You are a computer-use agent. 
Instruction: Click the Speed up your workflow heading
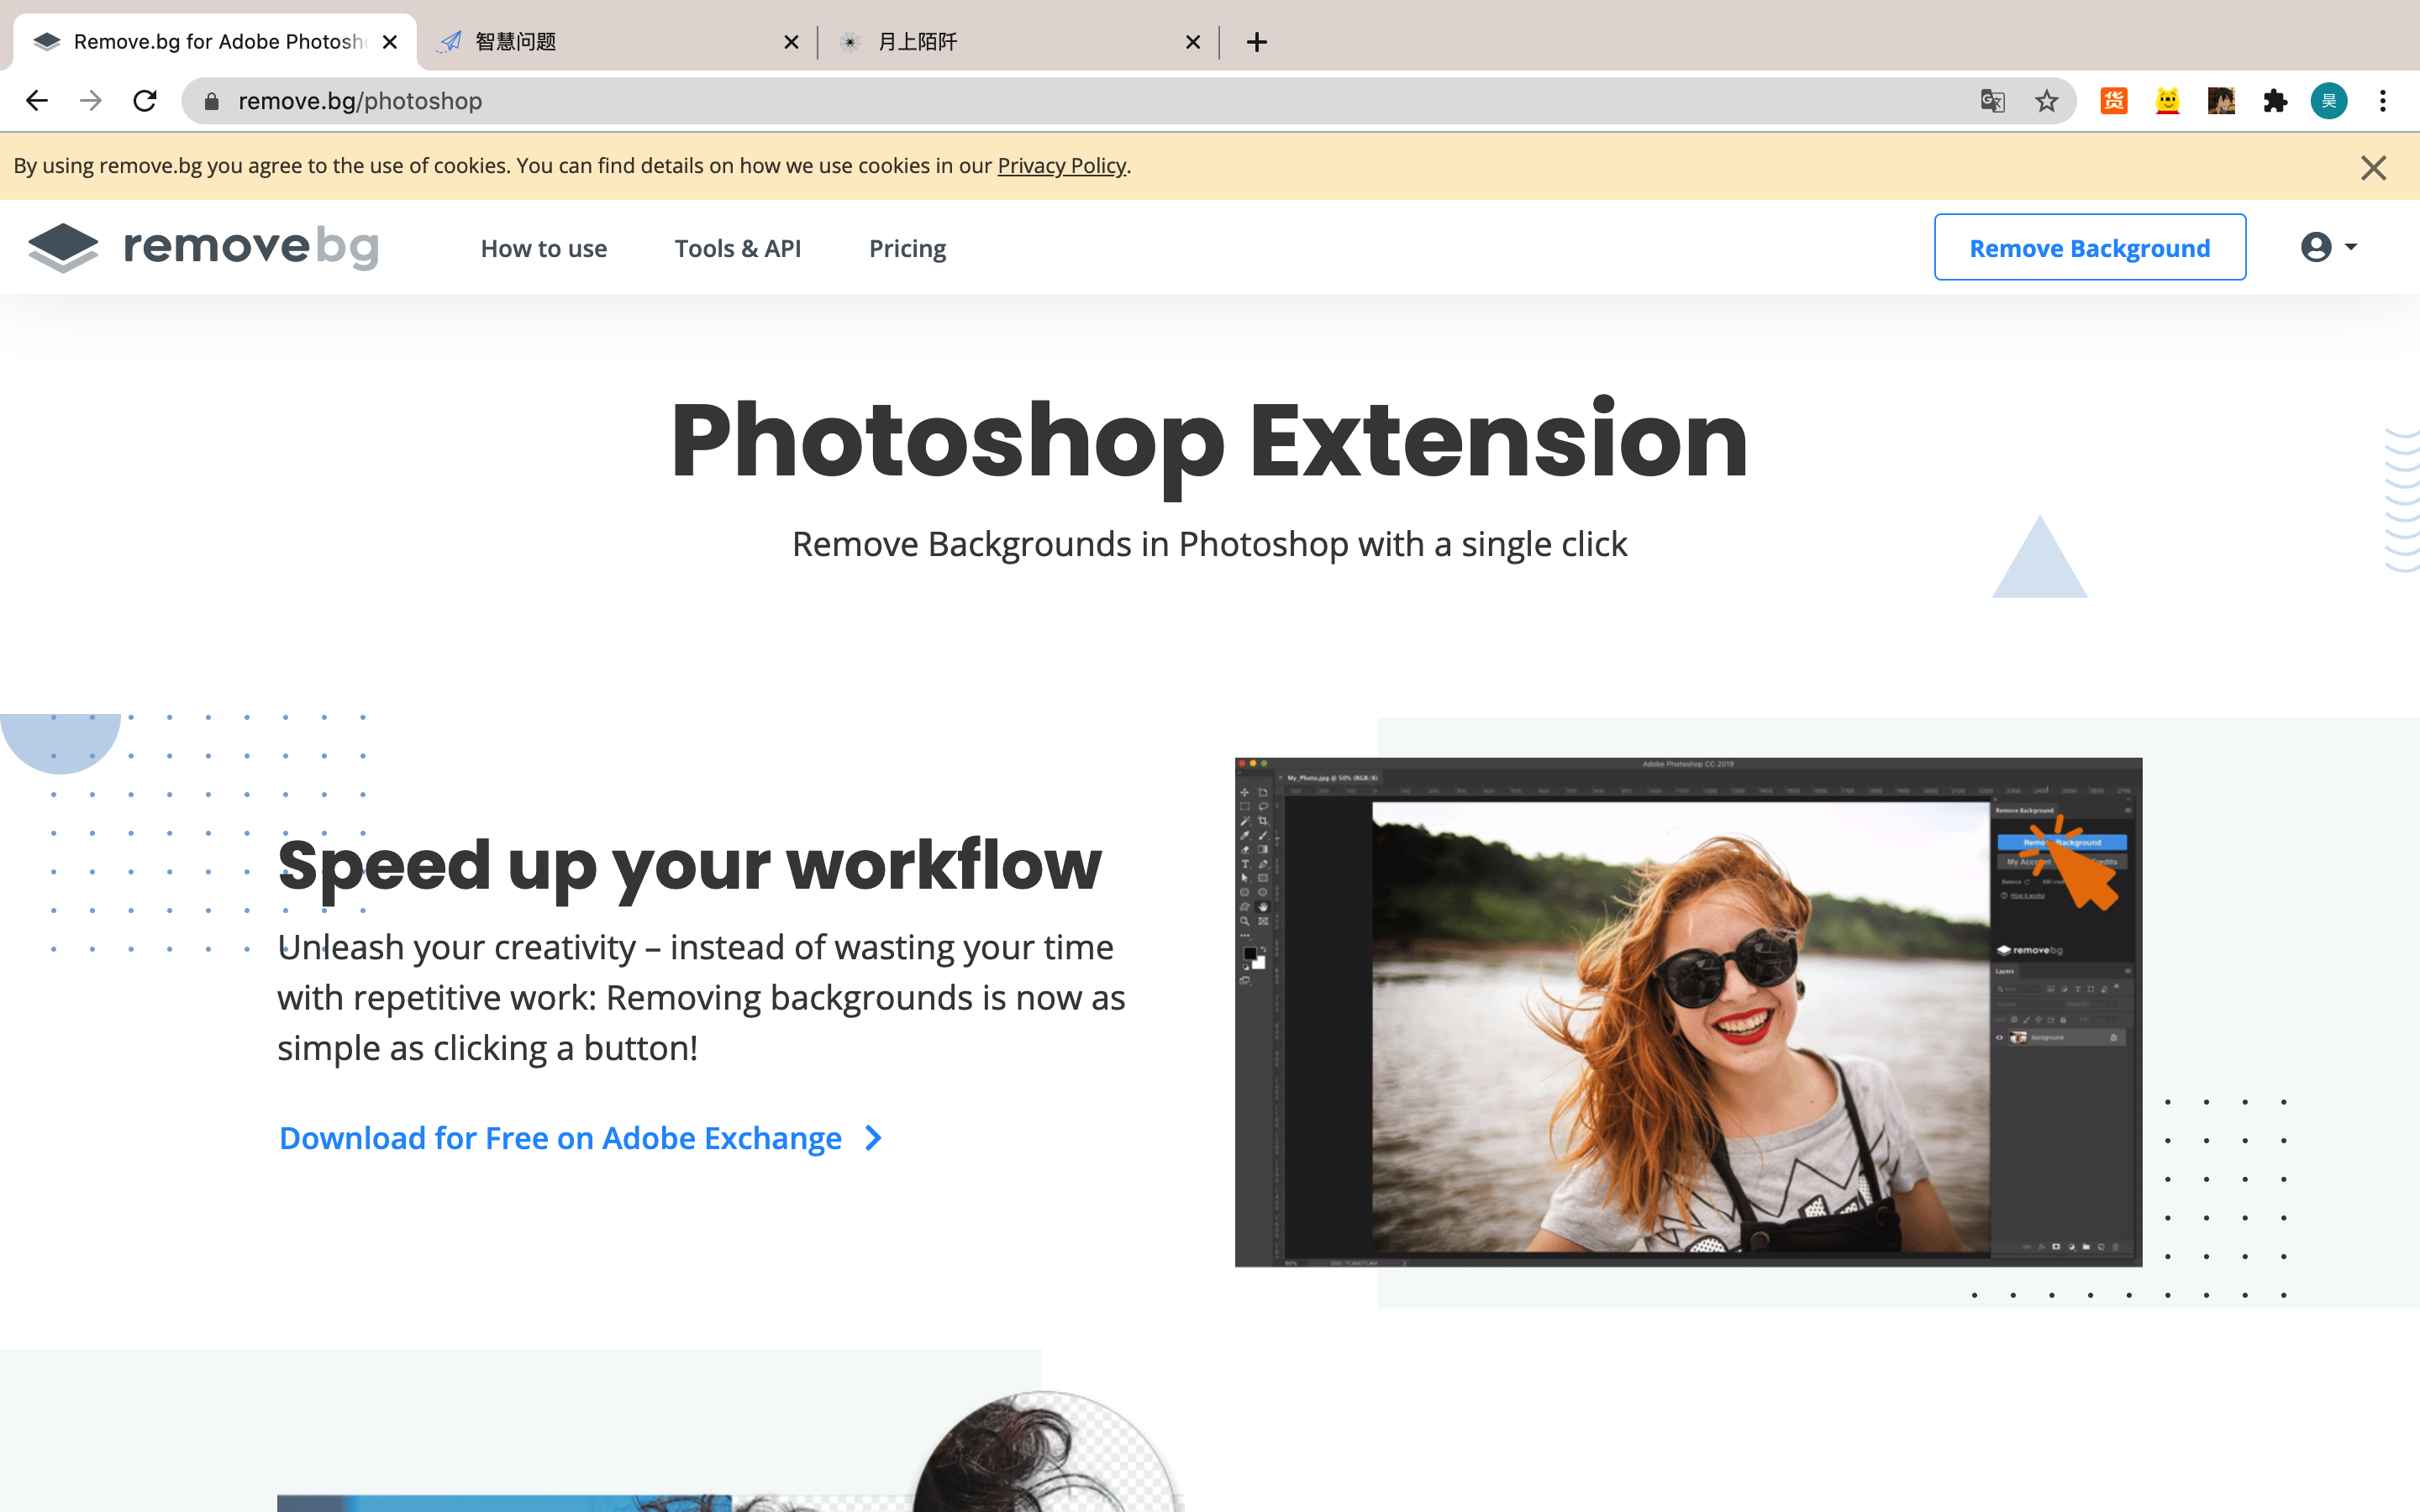(x=689, y=866)
